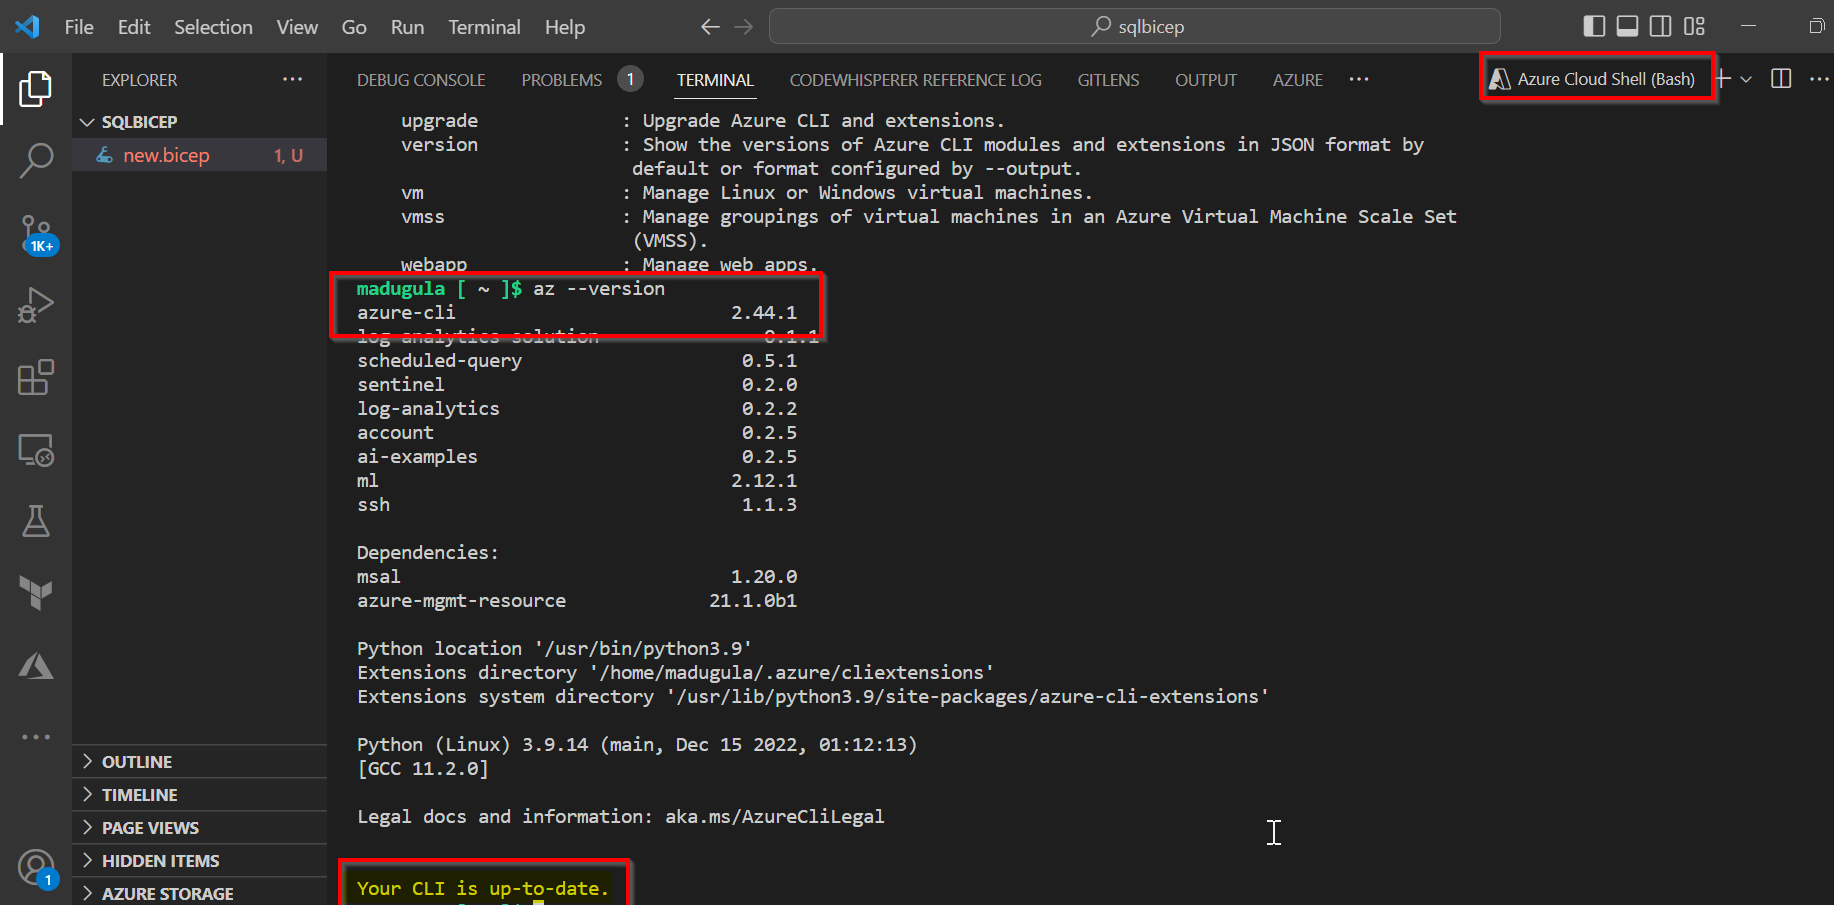Click the 'az --version' command text
Viewport: 1834px width, 905px height.
pyautogui.click(x=599, y=289)
